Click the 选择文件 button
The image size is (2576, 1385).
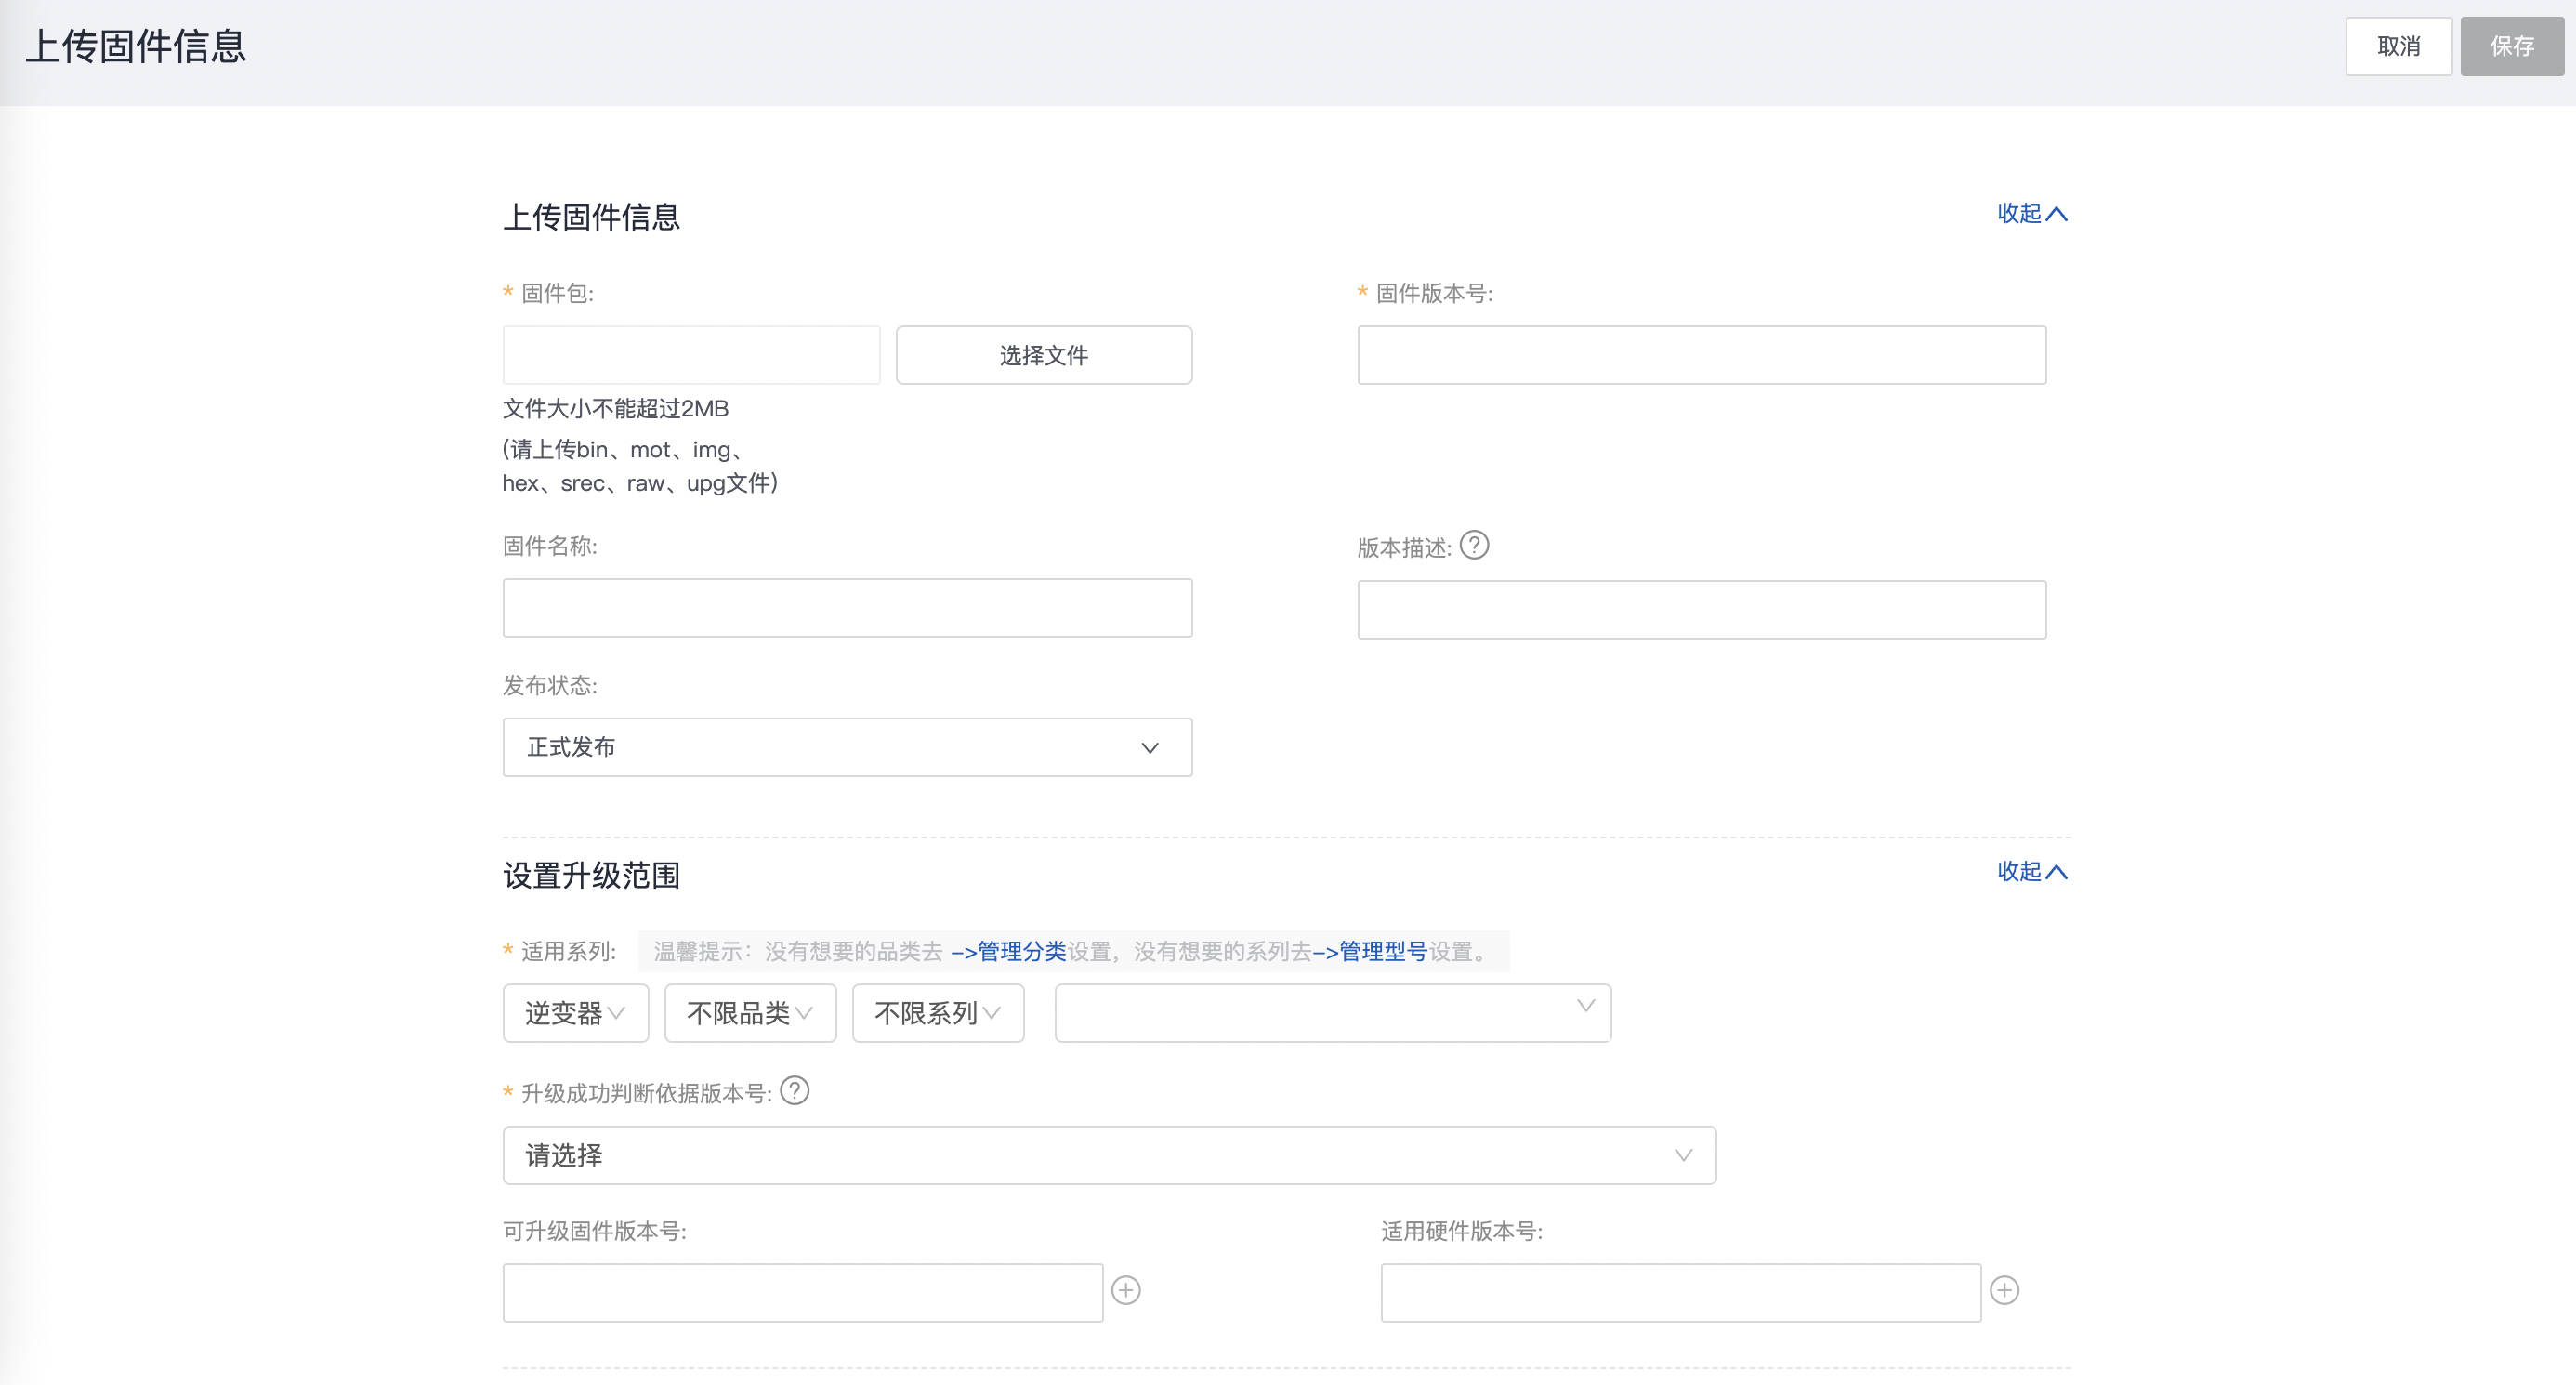[1043, 355]
